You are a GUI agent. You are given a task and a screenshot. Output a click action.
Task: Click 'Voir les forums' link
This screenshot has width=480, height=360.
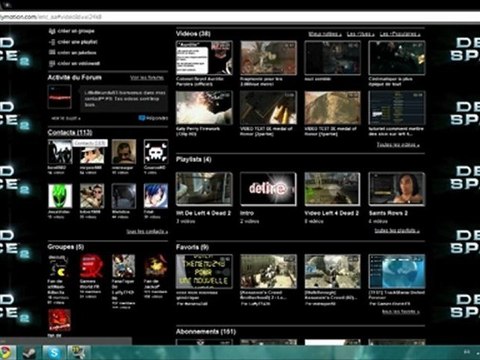147,78
